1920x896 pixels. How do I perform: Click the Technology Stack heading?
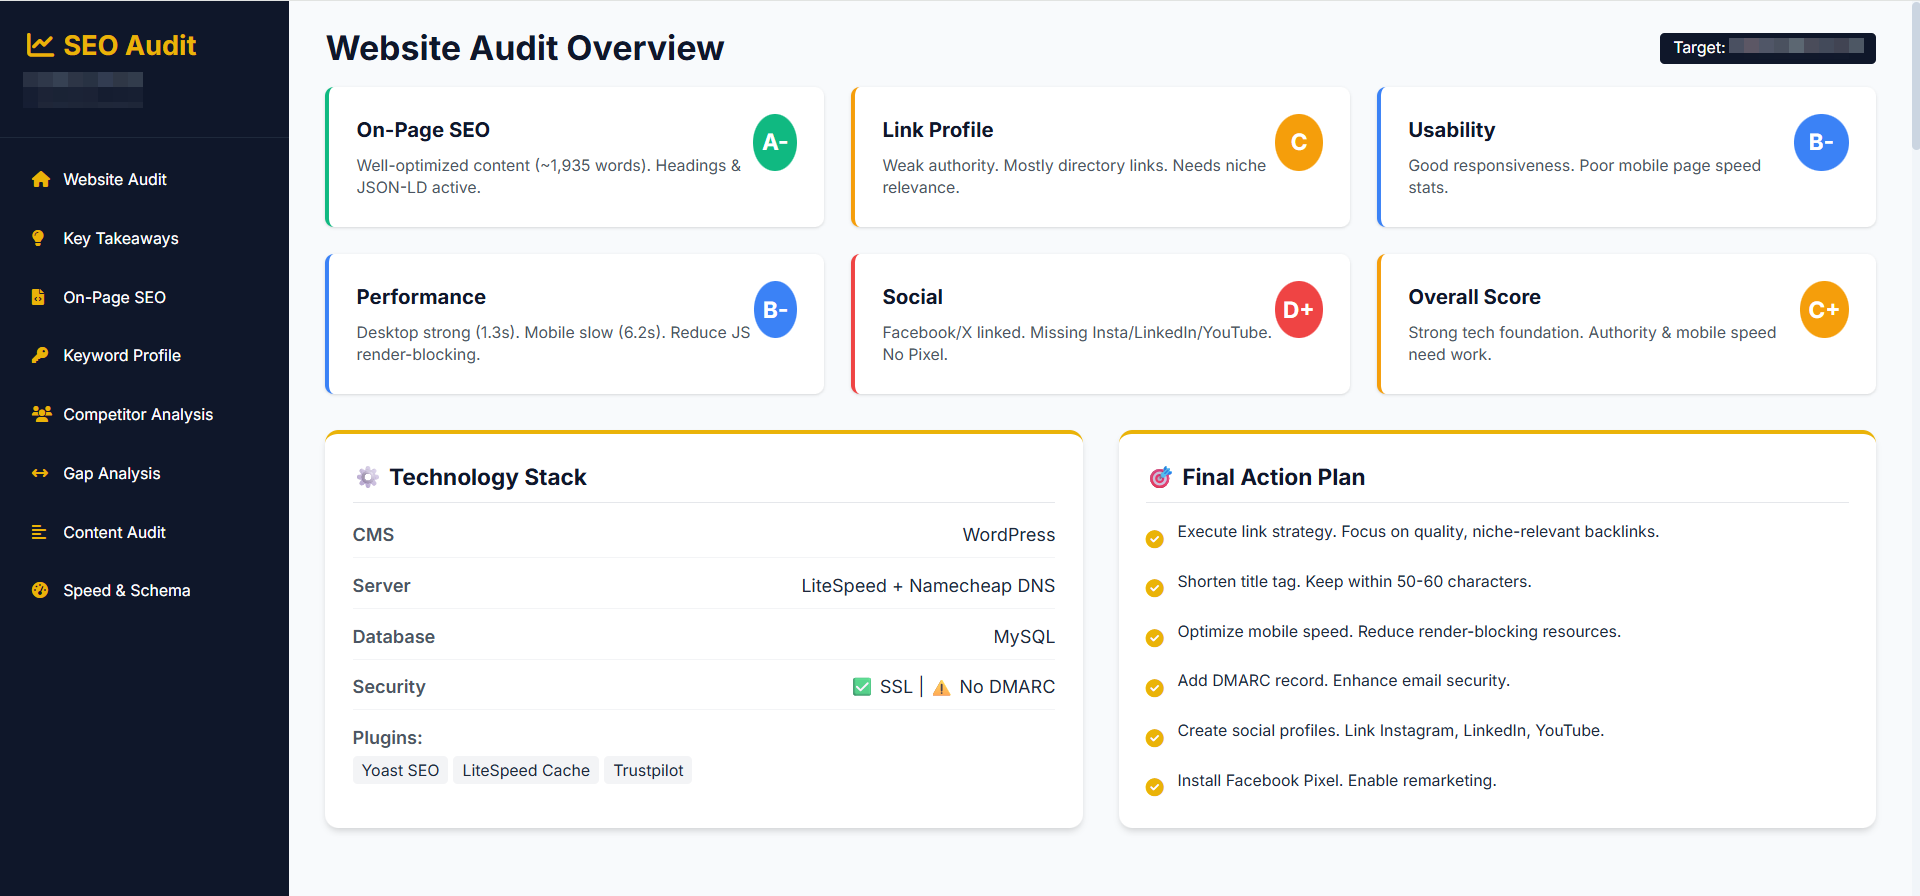[x=488, y=477]
